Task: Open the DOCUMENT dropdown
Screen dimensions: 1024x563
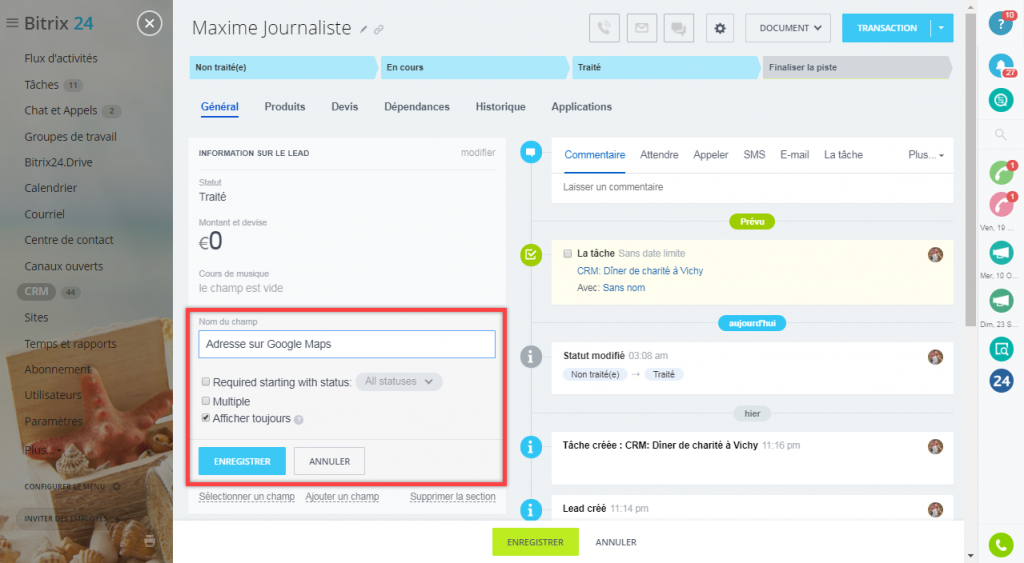Action: point(788,28)
